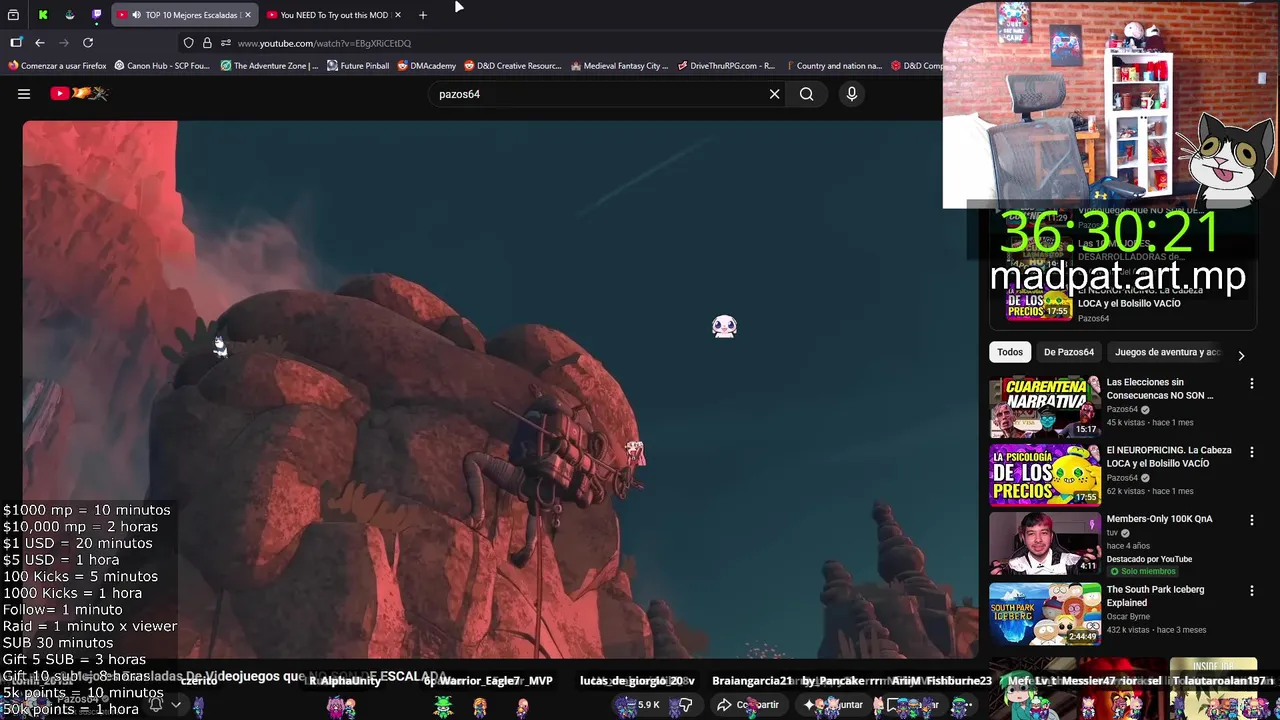Select the 'De Pazos64' filter chip
Screen dimensions: 1280x720
tap(1069, 352)
